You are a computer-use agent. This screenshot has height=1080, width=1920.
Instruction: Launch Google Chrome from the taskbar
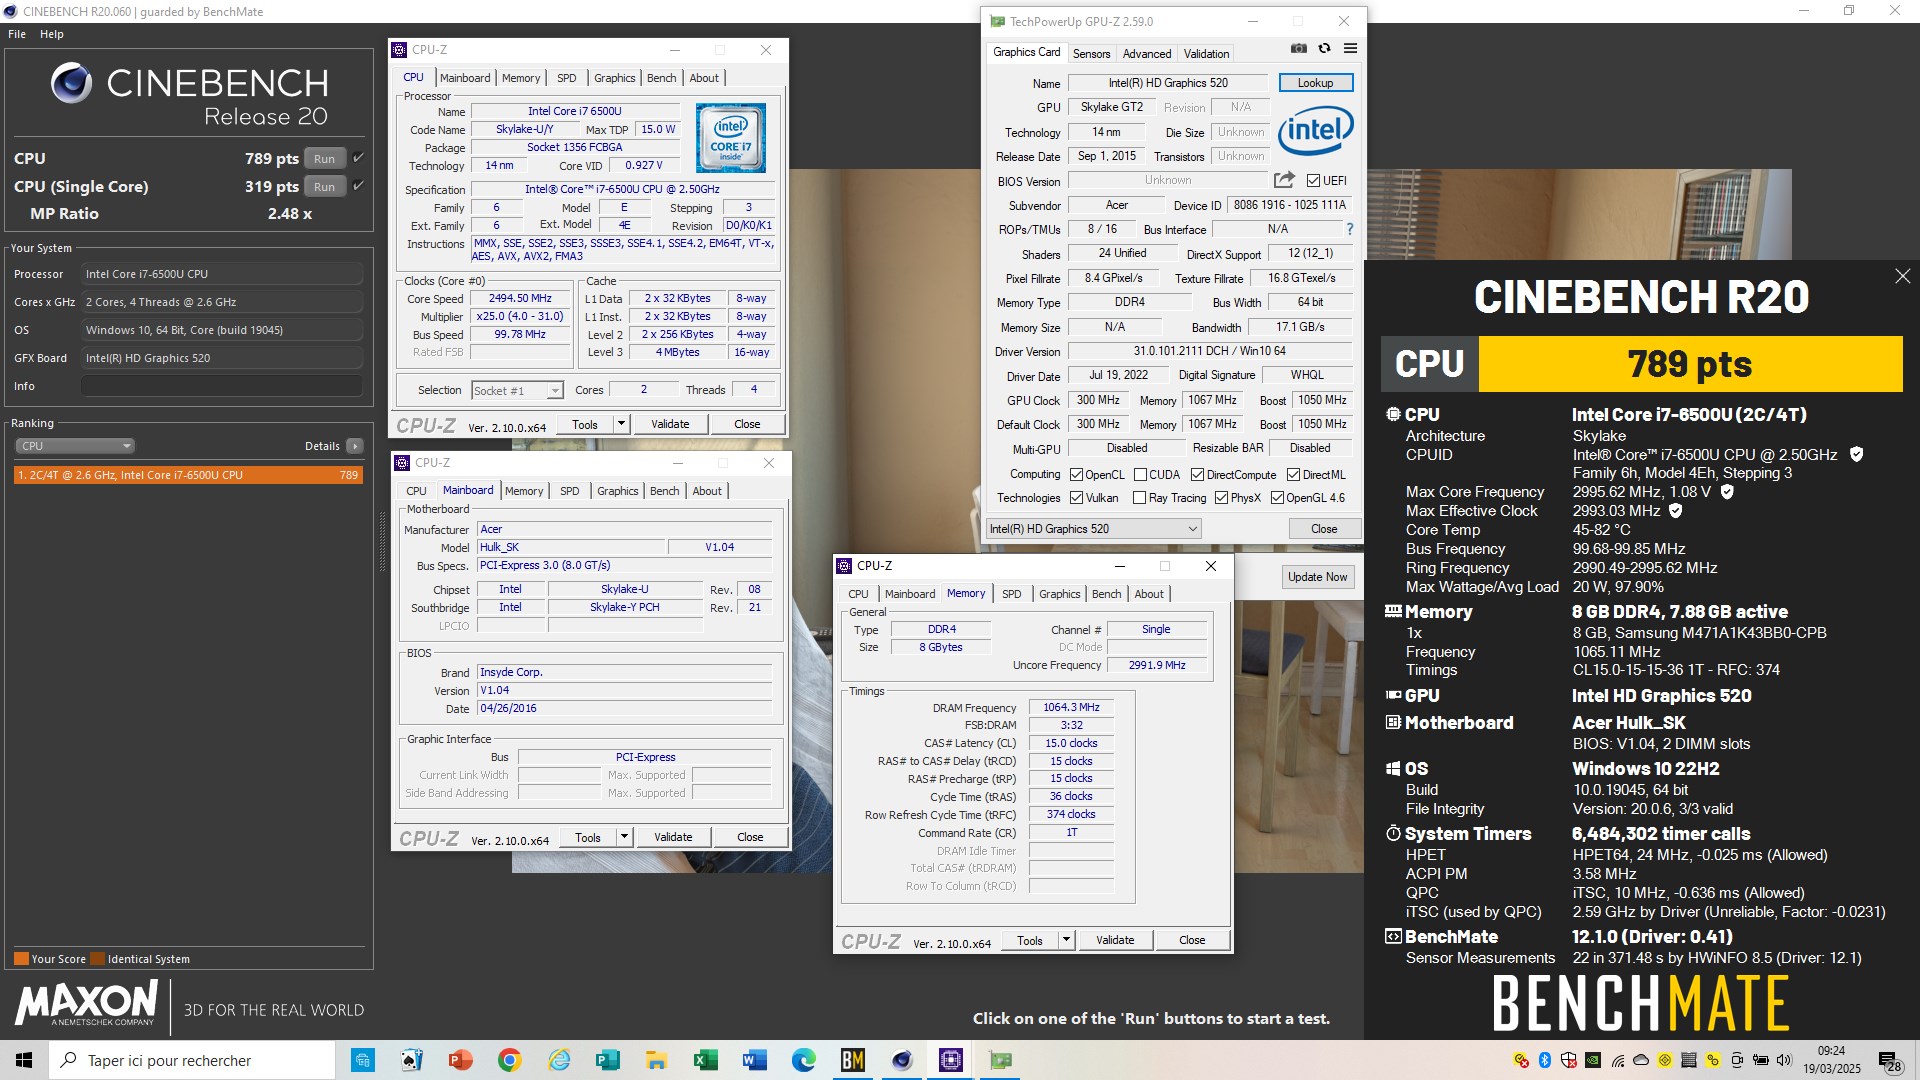(x=509, y=1060)
